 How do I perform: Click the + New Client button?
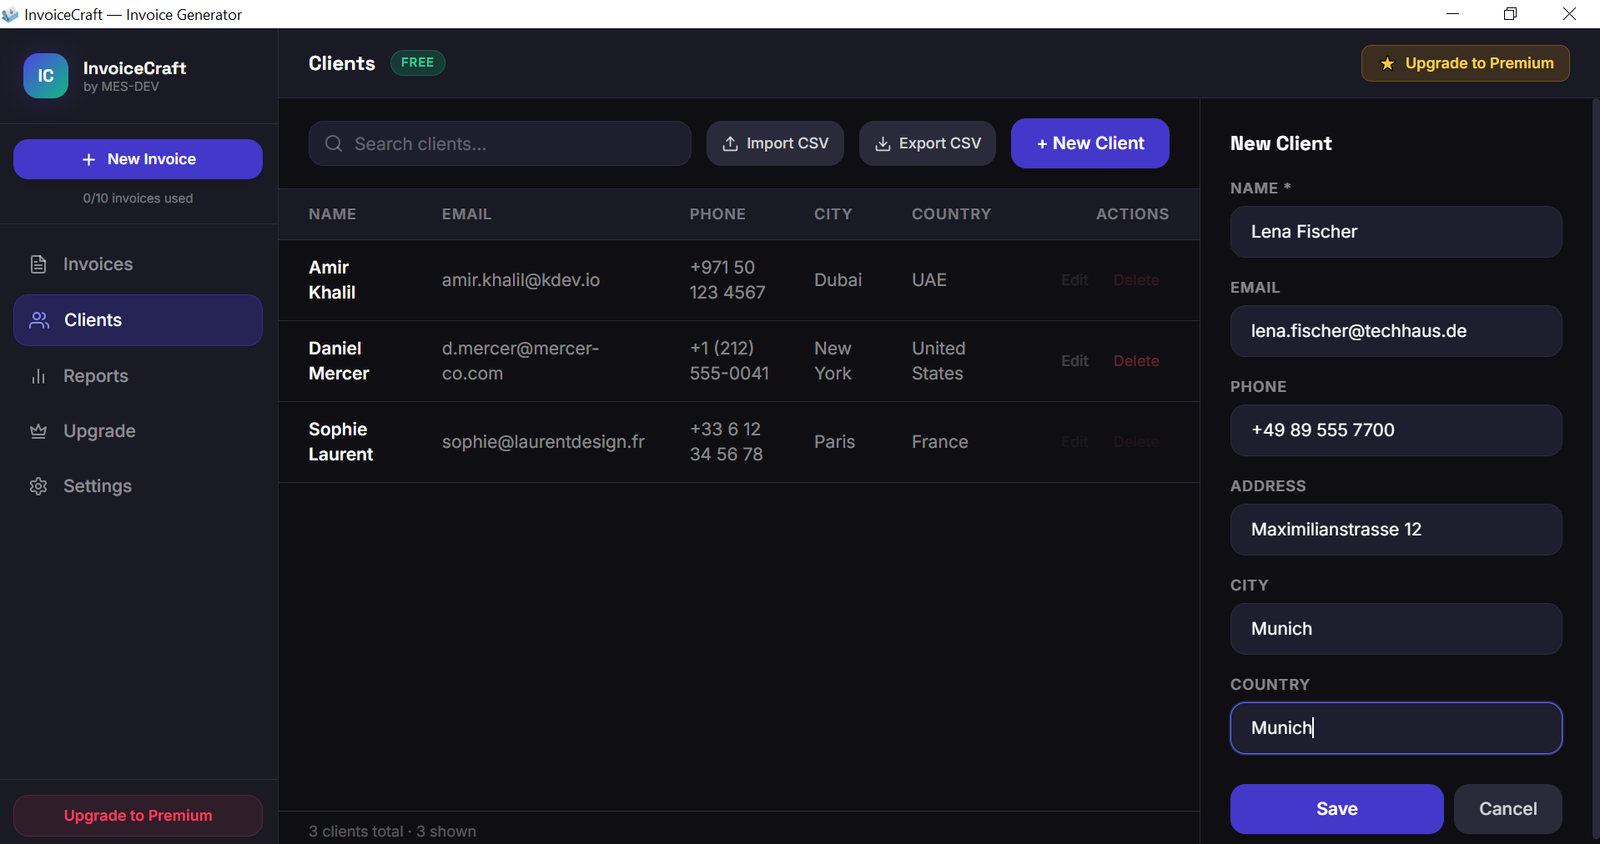[x=1090, y=144]
